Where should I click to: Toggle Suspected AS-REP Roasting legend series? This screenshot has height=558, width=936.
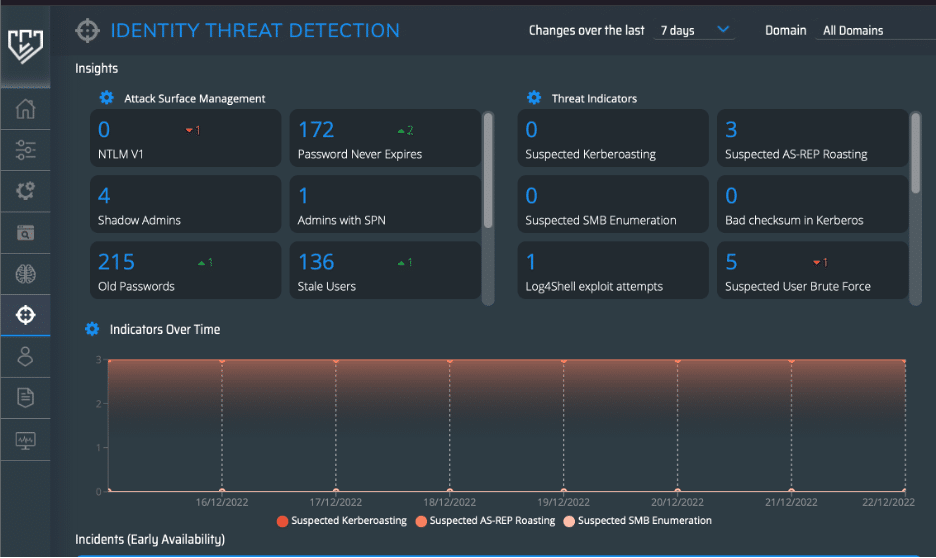point(485,521)
